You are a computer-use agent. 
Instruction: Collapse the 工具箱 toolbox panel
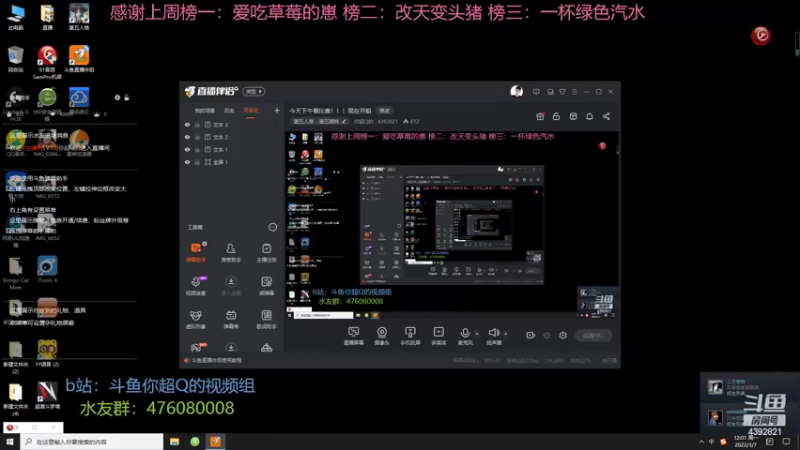coord(272,227)
